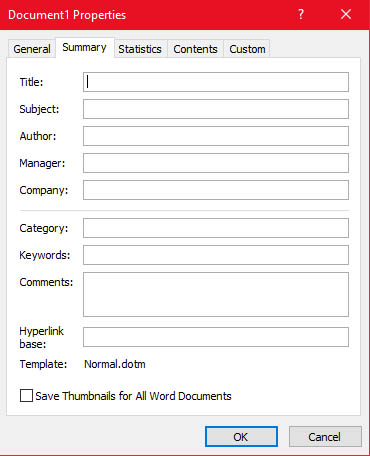Select the Manager text box
The width and height of the screenshot is (370, 456).
(x=216, y=163)
